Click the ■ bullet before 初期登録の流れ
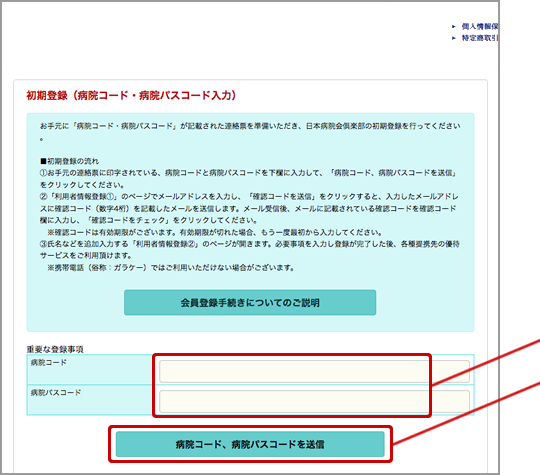Screen dimensions: 540x475 click(x=43, y=161)
